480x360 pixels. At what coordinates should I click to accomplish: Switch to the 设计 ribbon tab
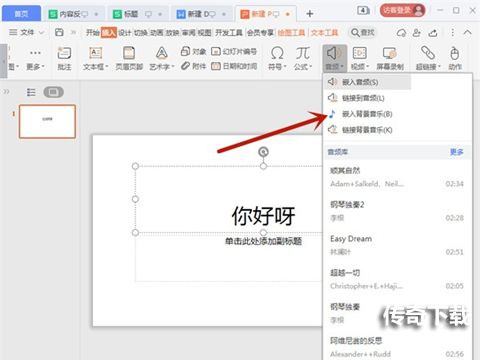pyautogui.click(x=125, y=32)
